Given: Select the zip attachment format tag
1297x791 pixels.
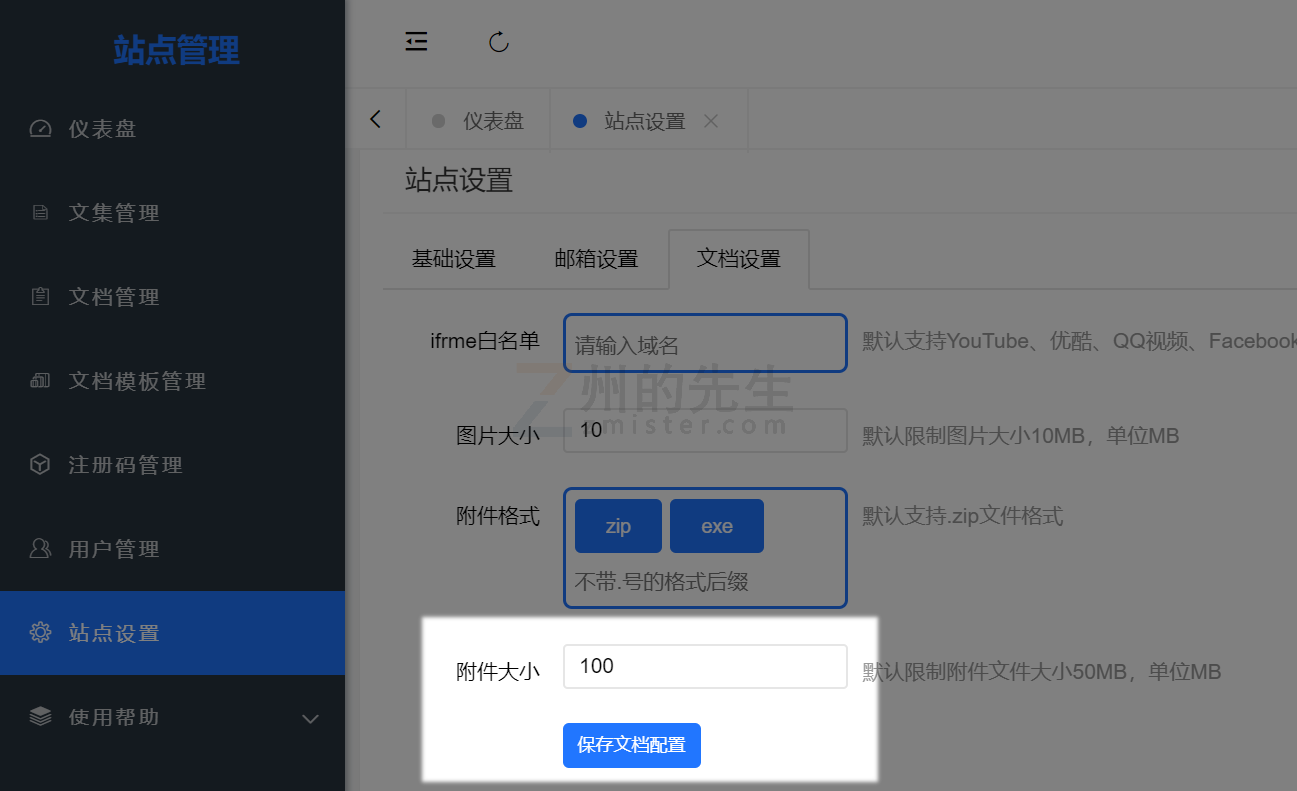Looking at the screenshot, I should tap(618, 526).
